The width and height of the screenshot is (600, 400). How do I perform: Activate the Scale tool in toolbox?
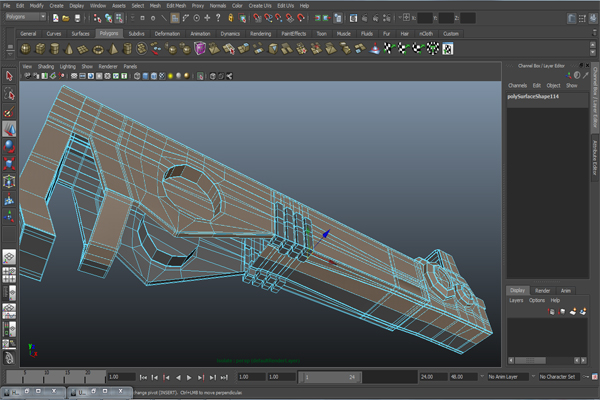click(9, 164)
